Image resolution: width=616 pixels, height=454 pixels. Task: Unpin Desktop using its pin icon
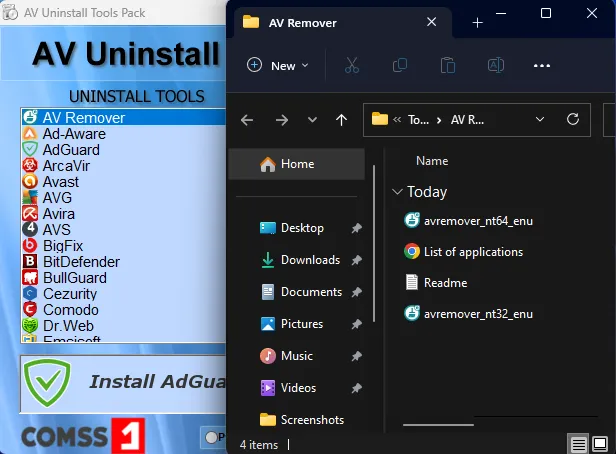coord(356,228)
